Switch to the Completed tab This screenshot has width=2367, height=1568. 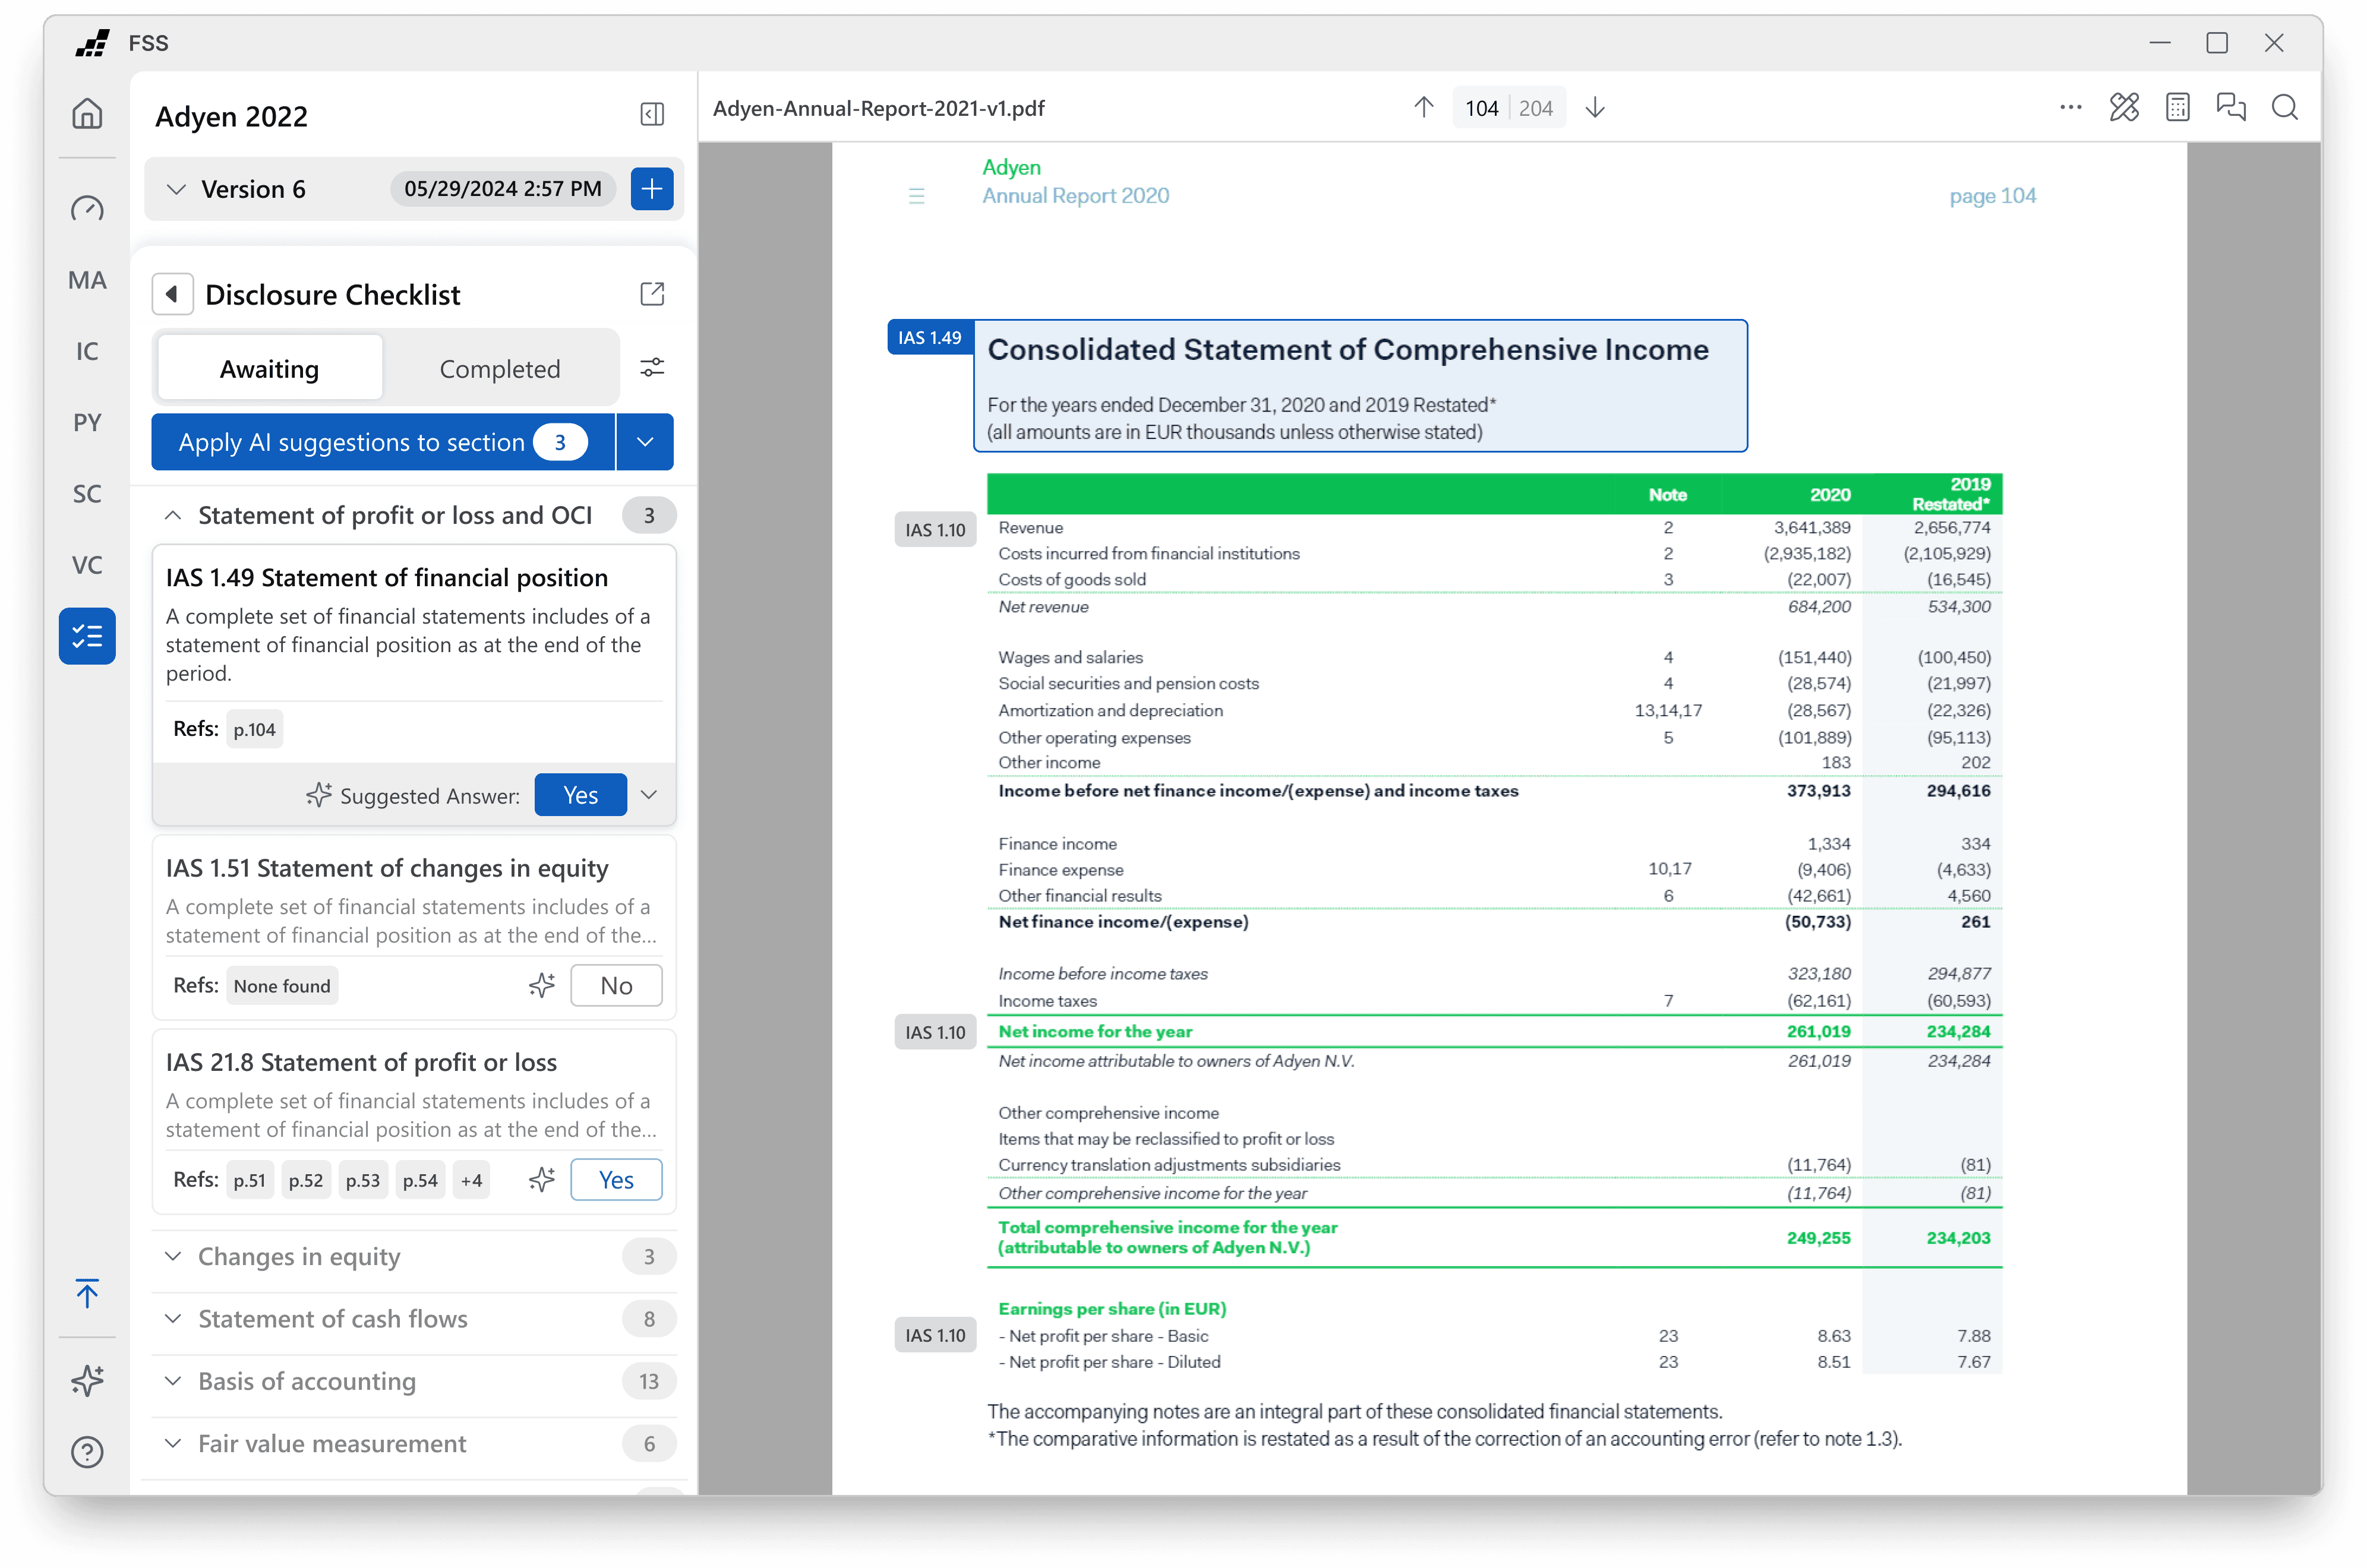[499, 369]
